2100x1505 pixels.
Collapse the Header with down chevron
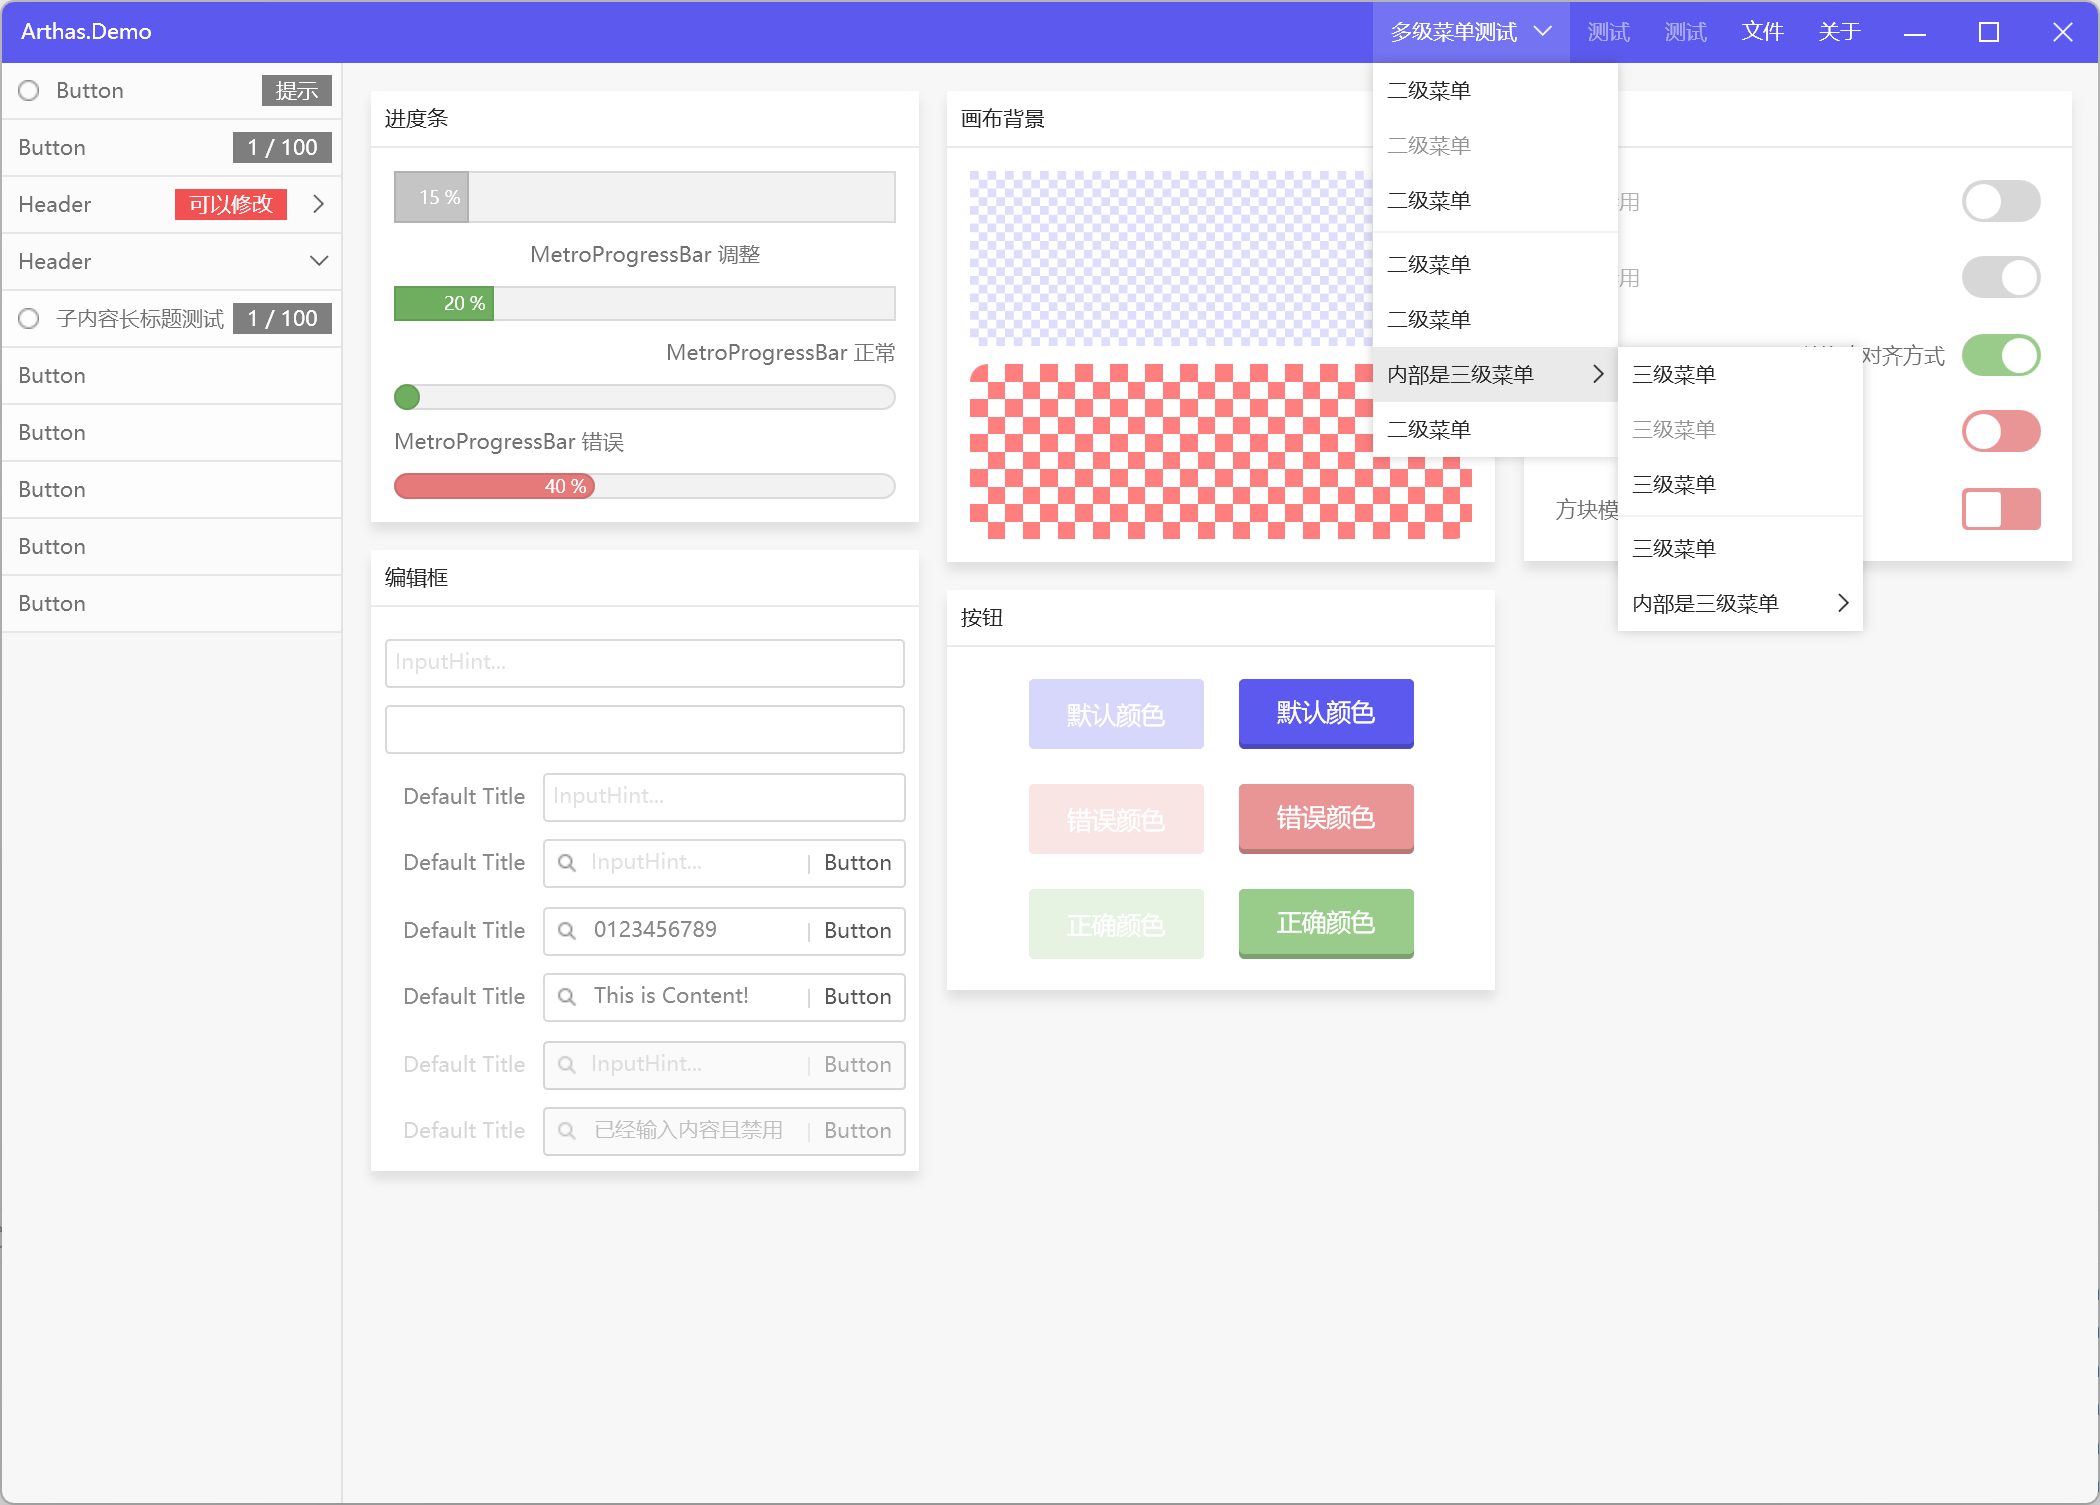point(318,261)
